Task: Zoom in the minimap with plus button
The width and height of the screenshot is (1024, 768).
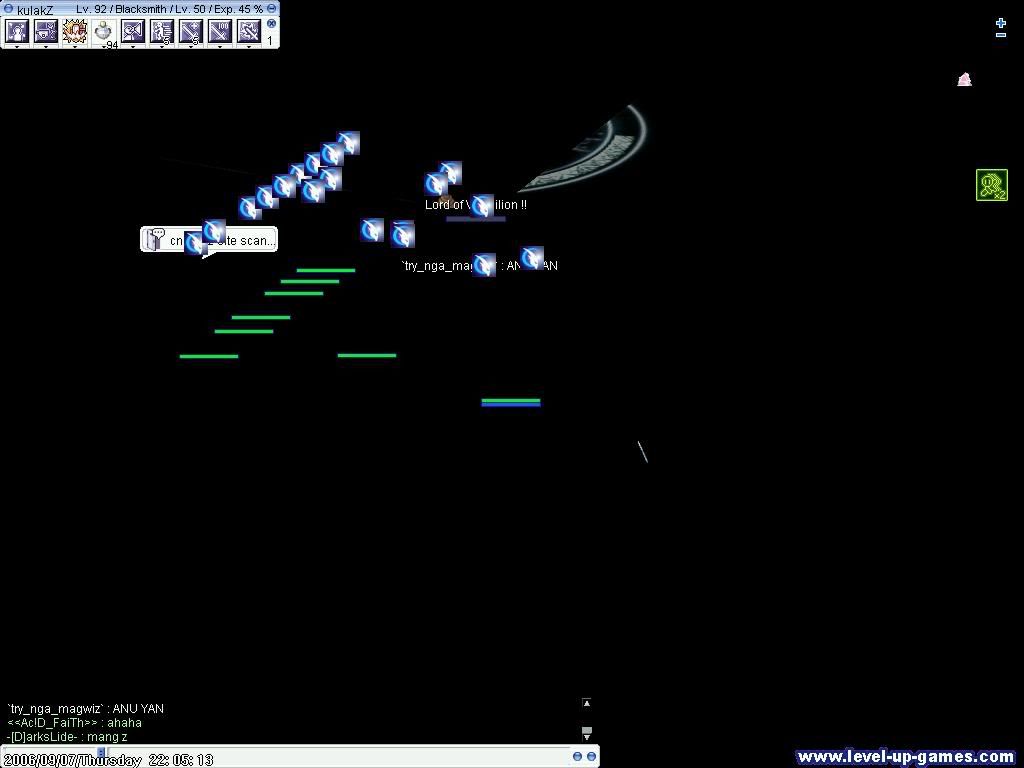Action: point(1000,22)
